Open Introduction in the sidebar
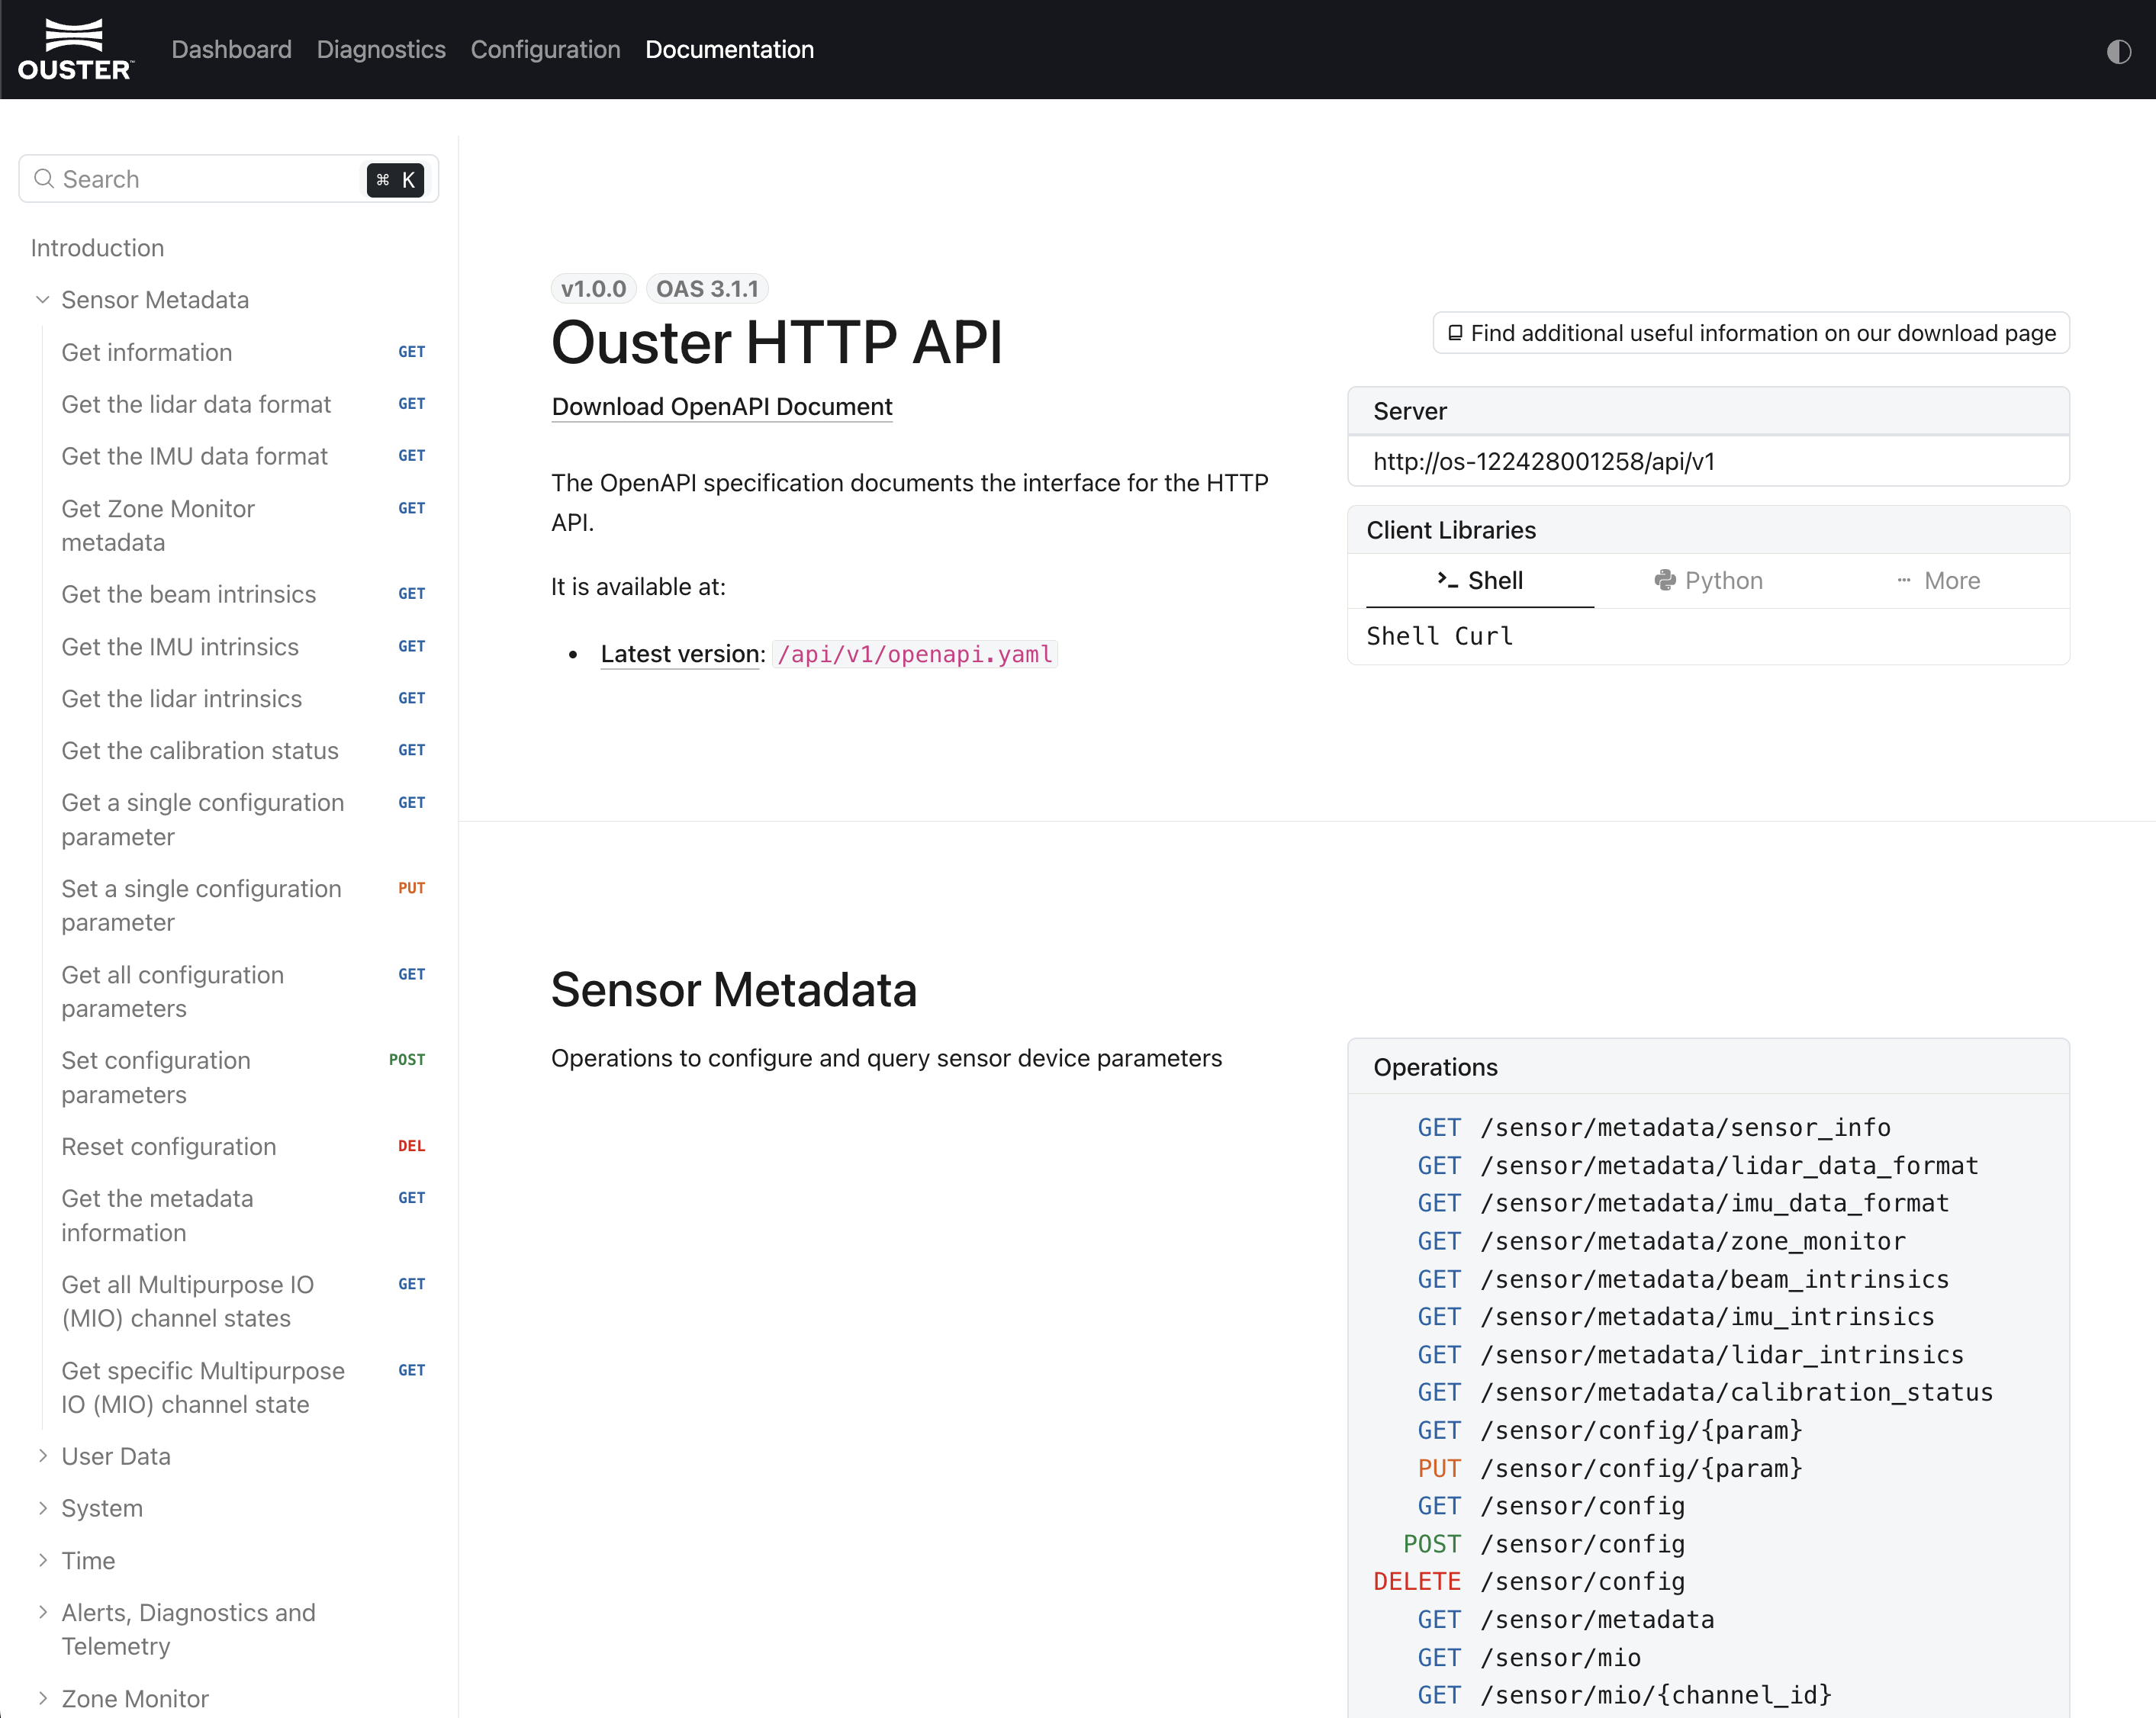Screen dimensions: 2156x1718 97,248
